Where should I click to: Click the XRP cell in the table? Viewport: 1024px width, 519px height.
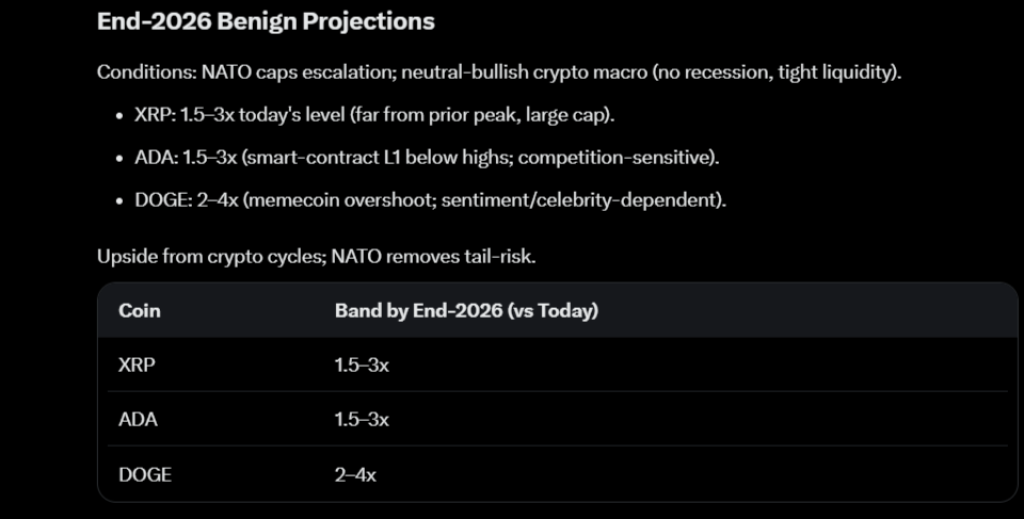[138, 365]
